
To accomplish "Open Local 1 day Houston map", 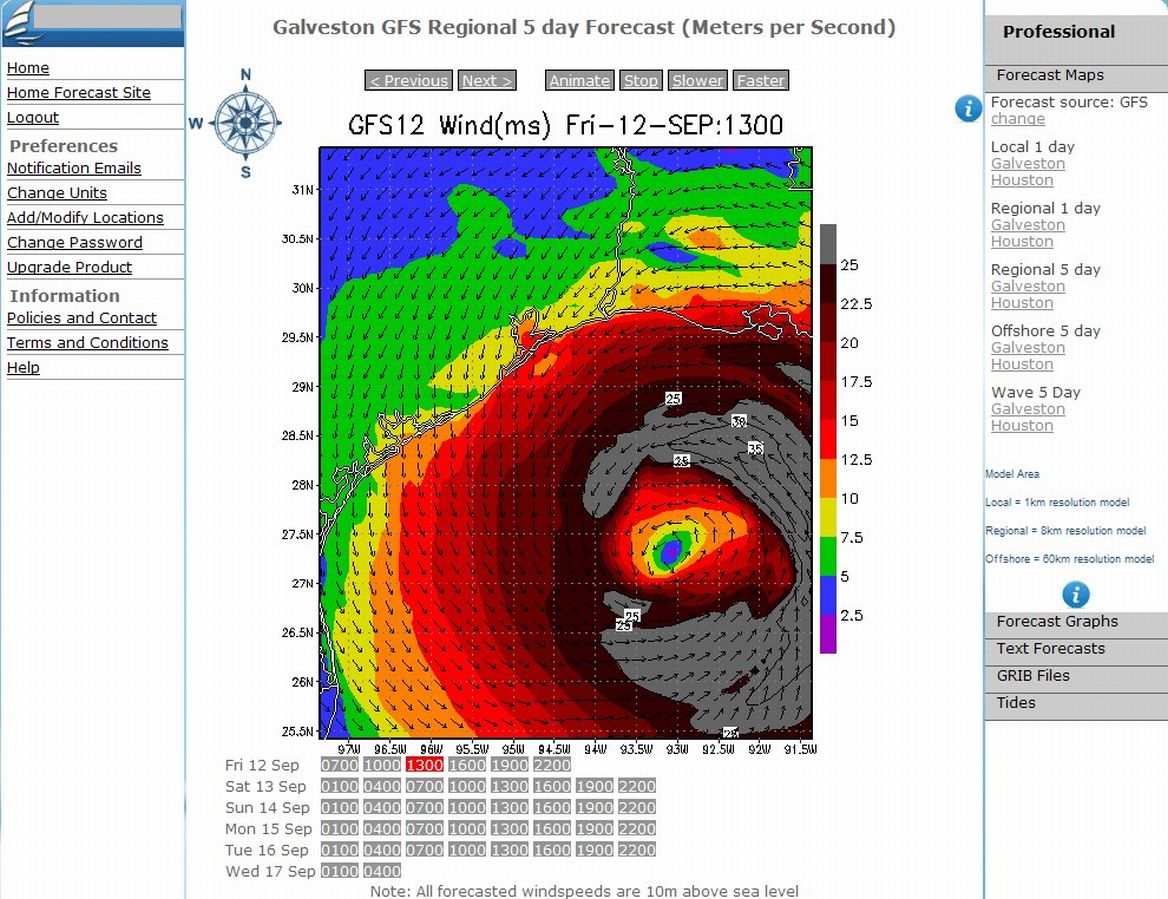I will (1022, 180).
